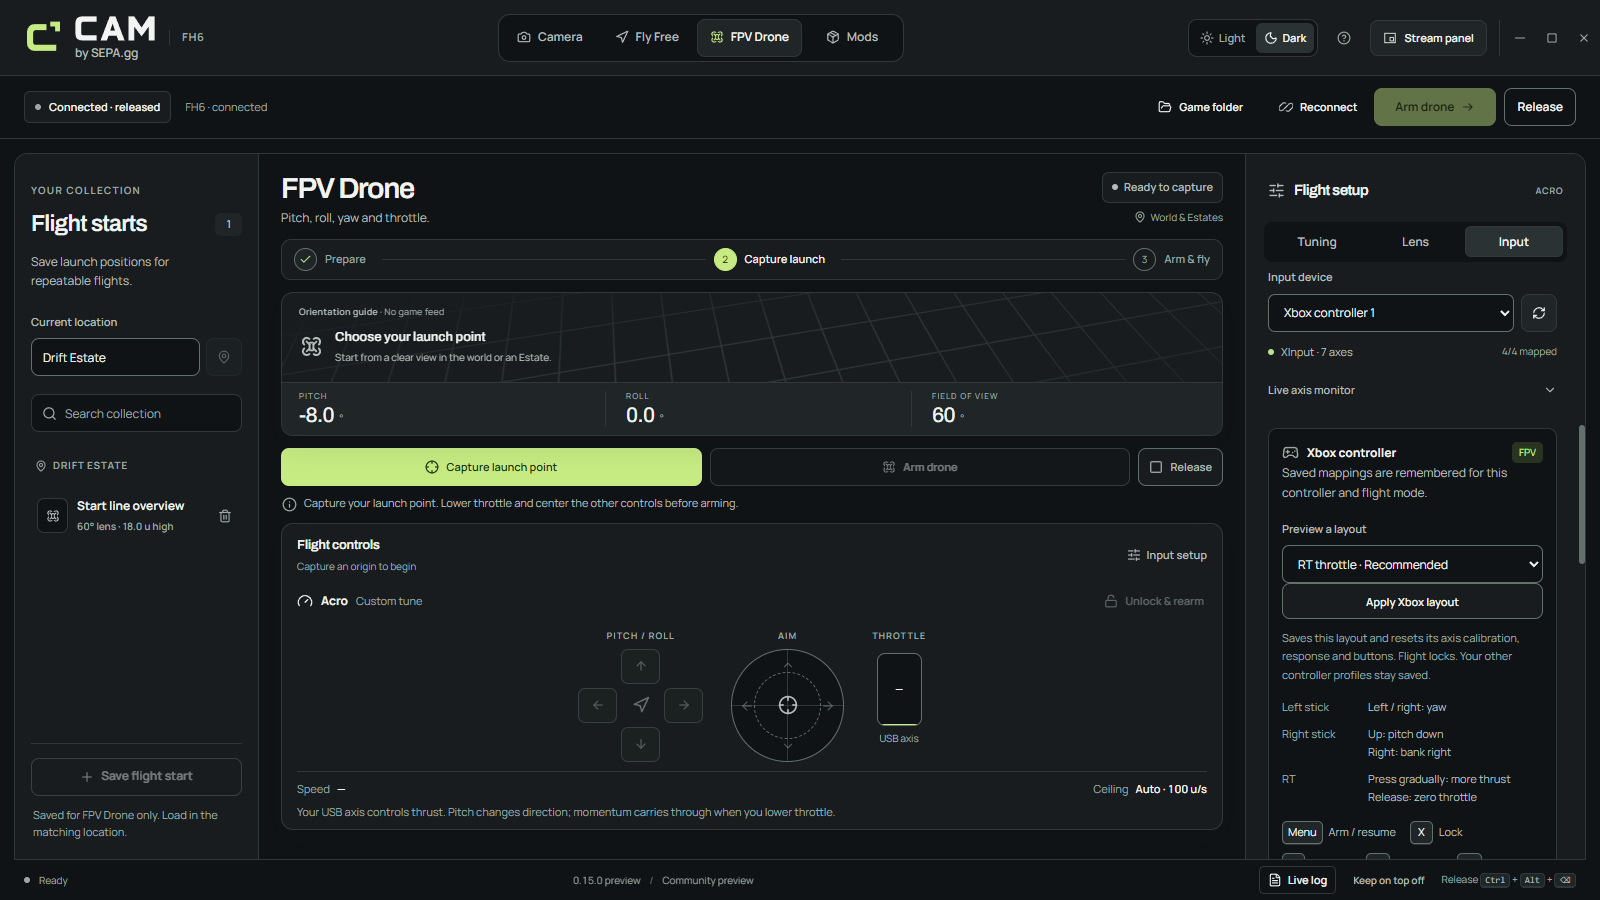The width and height of the screenshot is (1600, 900).
Task: Open the Stream panel
Action: pyautogui.click(x=1428, y=38)
